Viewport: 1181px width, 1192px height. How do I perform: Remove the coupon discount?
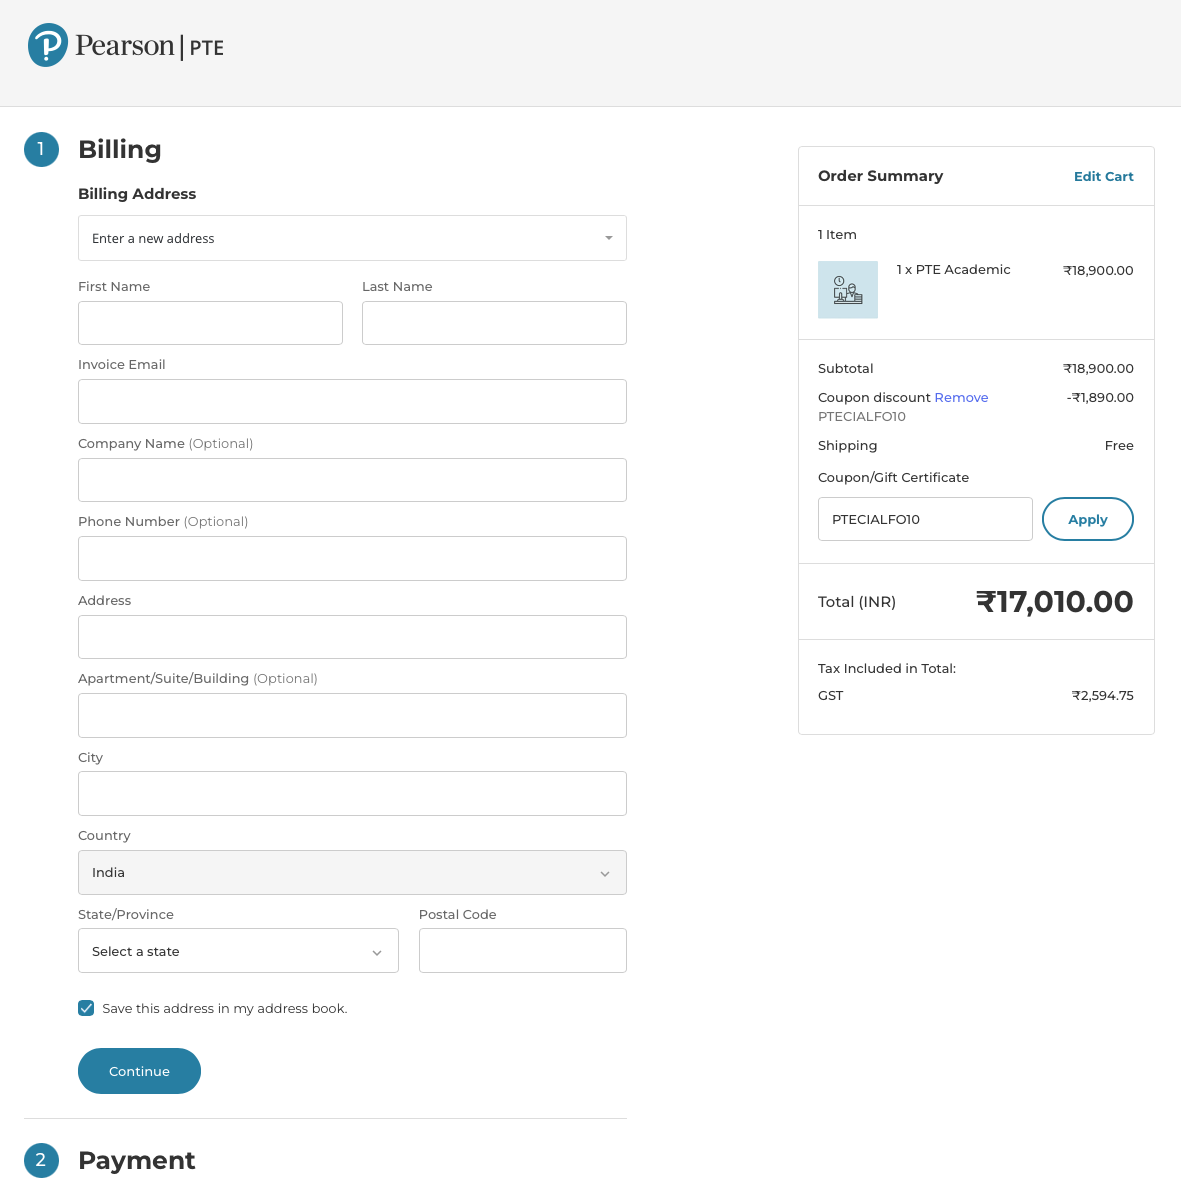tap(961, 398)
